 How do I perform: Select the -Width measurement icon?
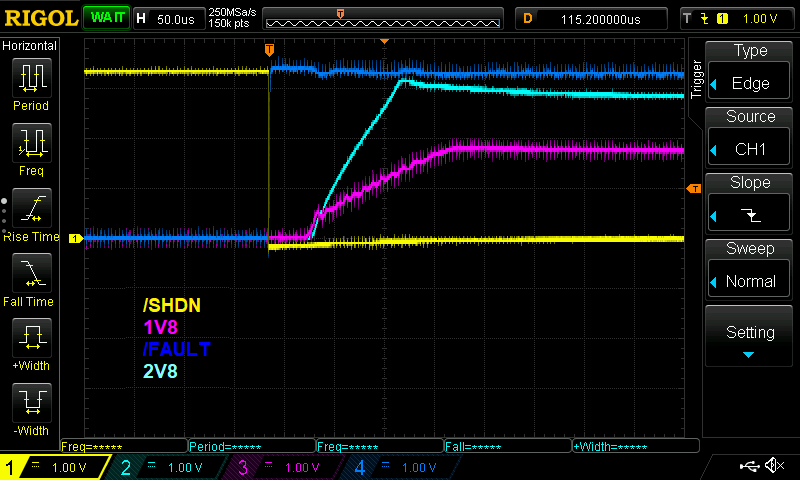pyautogui.click(x=32, y=402)
